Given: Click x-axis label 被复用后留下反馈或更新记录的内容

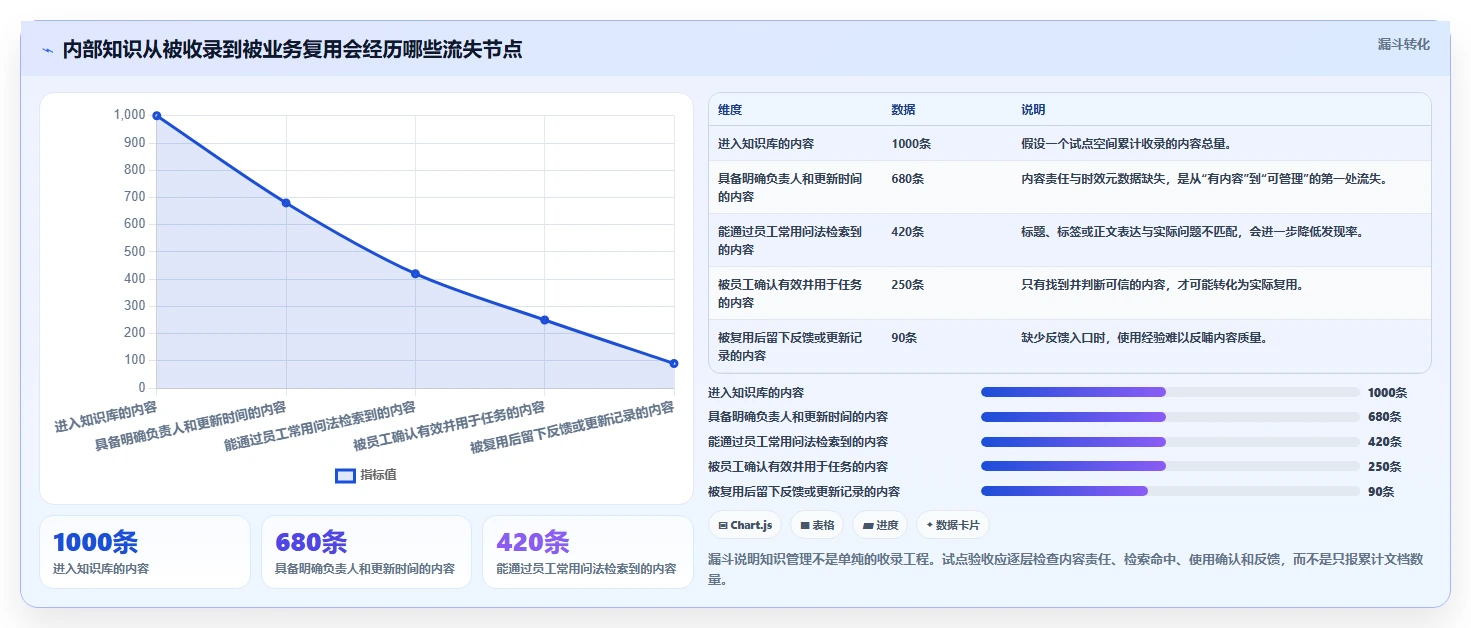Looking at the screenshot, I should 572,428.
